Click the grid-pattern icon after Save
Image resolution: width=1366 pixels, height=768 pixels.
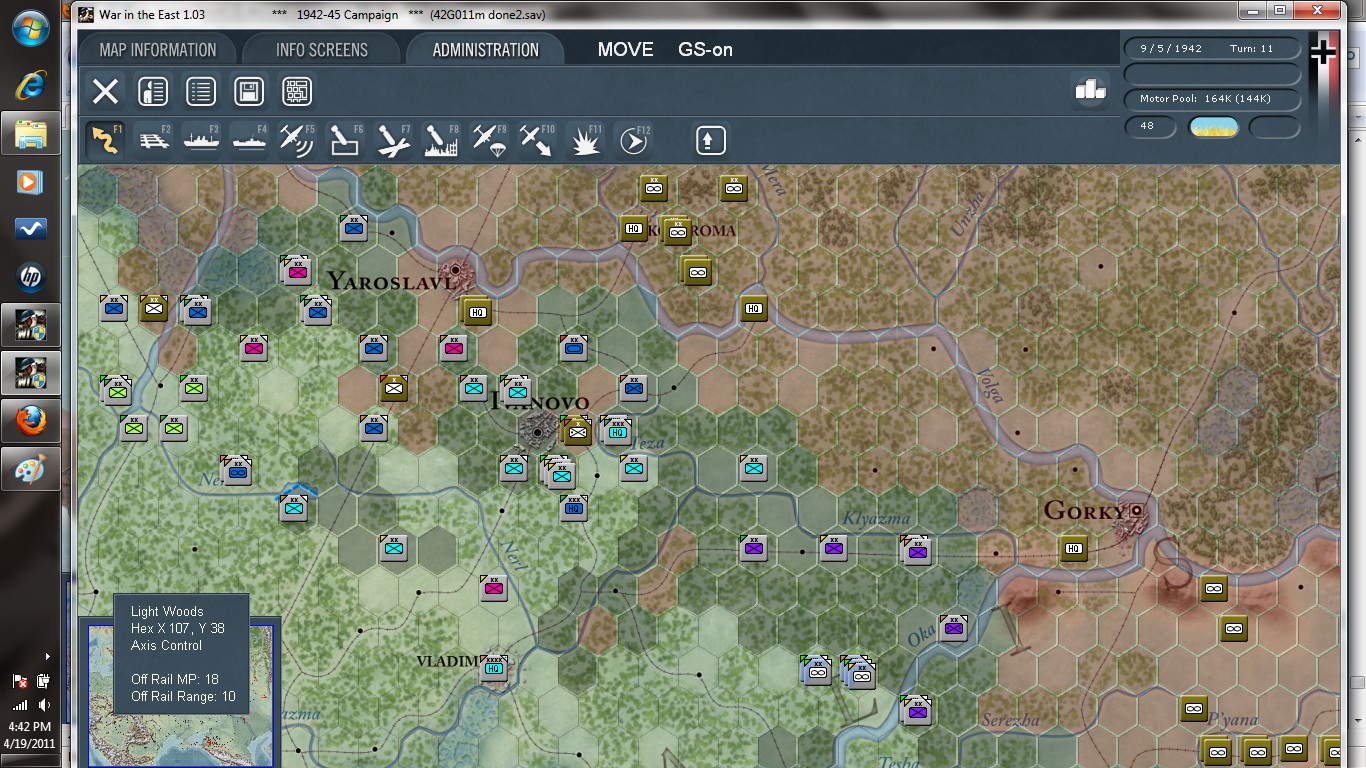pos(297,92)
